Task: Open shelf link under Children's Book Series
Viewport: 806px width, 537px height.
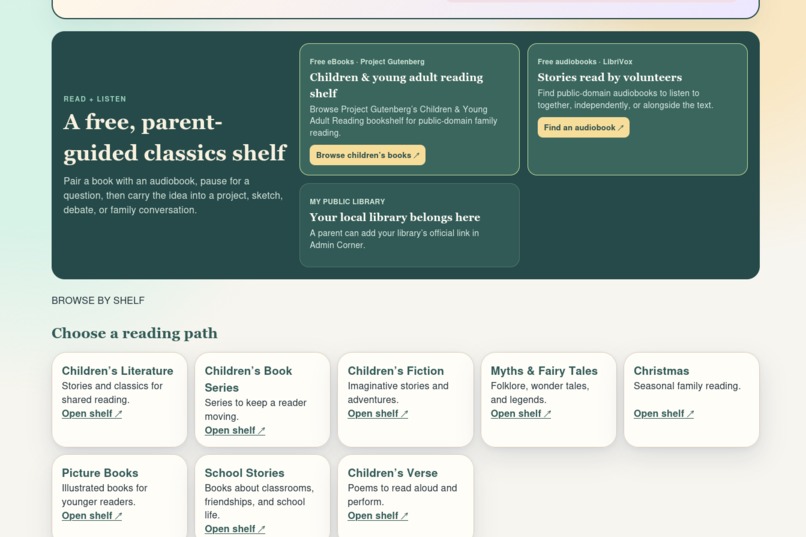Action: pyautogui.click(x=235, y=431)
